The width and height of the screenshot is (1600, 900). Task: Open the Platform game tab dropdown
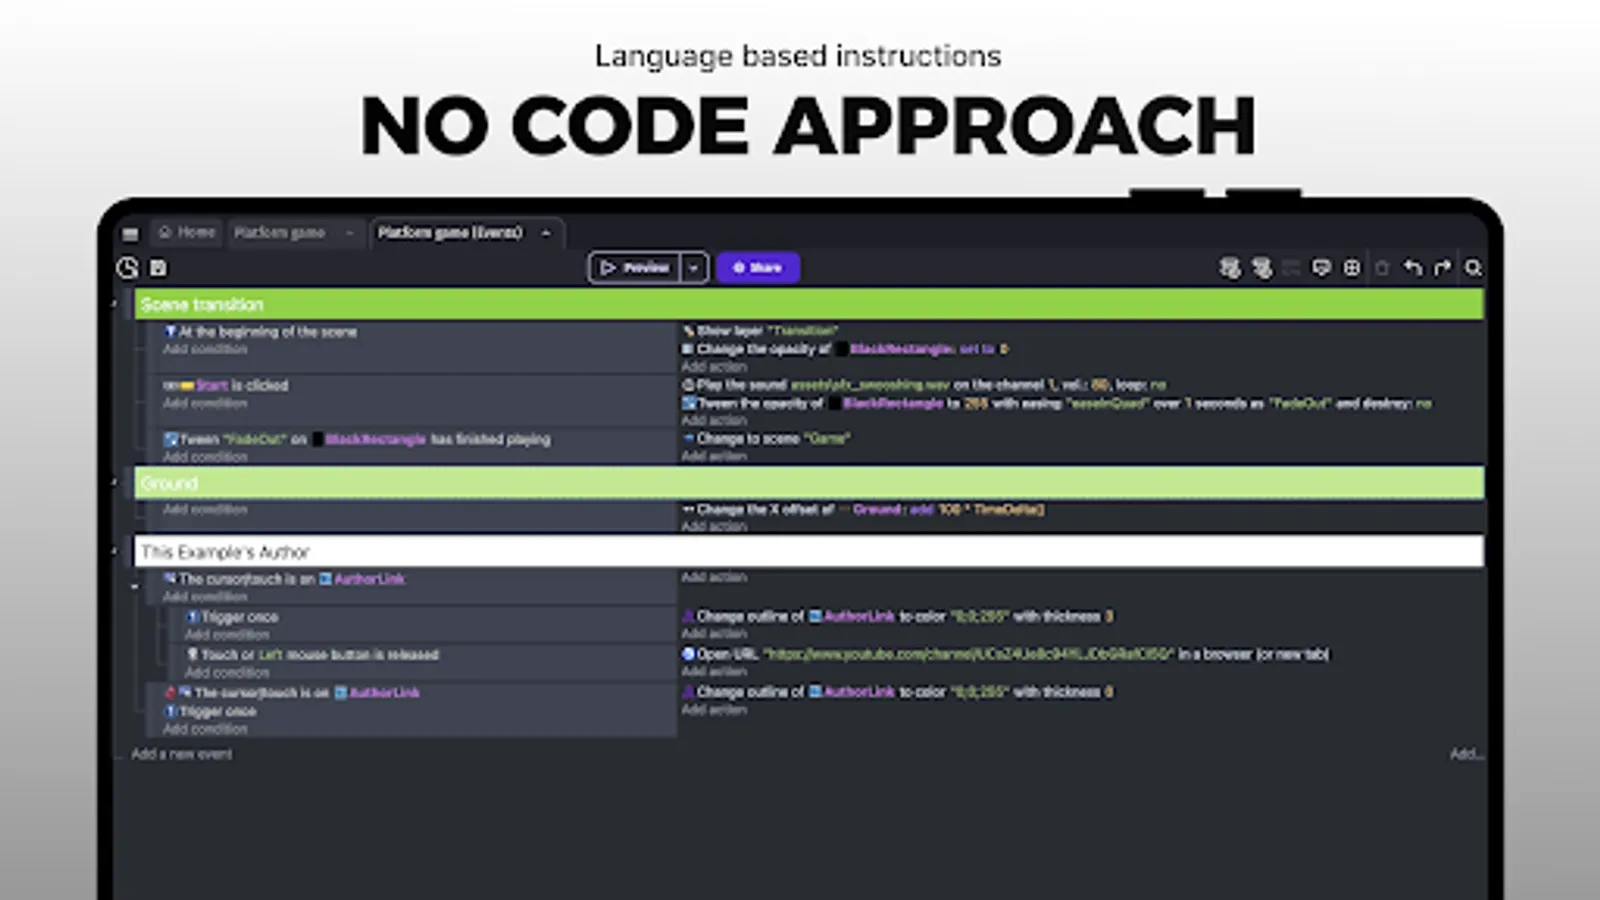(x=348, y=233)
